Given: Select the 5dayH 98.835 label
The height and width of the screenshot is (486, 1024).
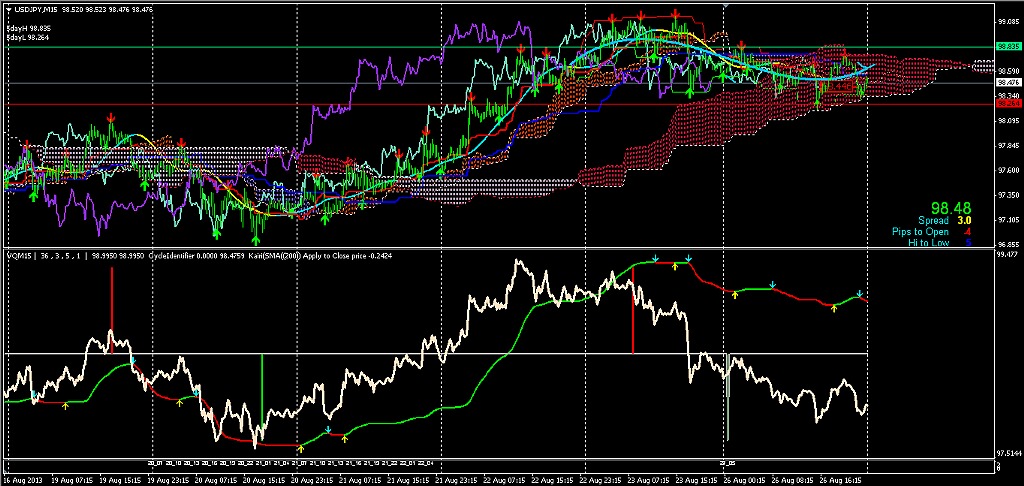Looking at the screenshot, I should click(29, 29).
